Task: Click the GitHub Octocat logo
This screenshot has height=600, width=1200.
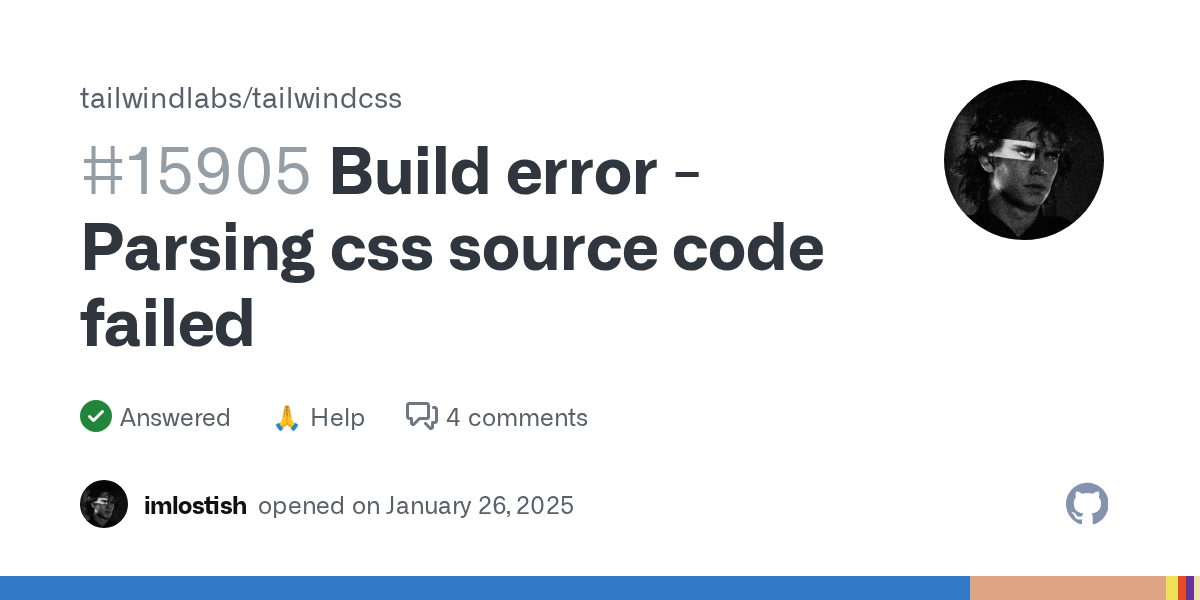Action: click(1087, 504)
